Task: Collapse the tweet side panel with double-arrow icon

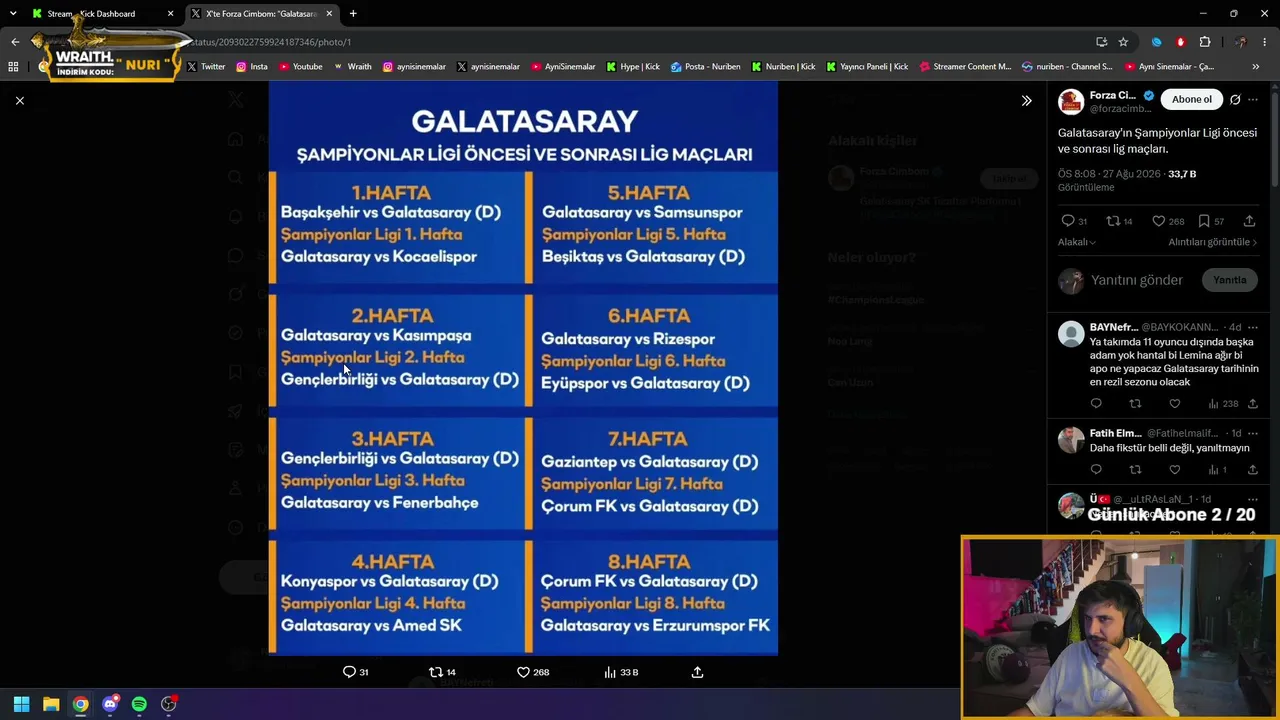Action: tap(1026, 100)
